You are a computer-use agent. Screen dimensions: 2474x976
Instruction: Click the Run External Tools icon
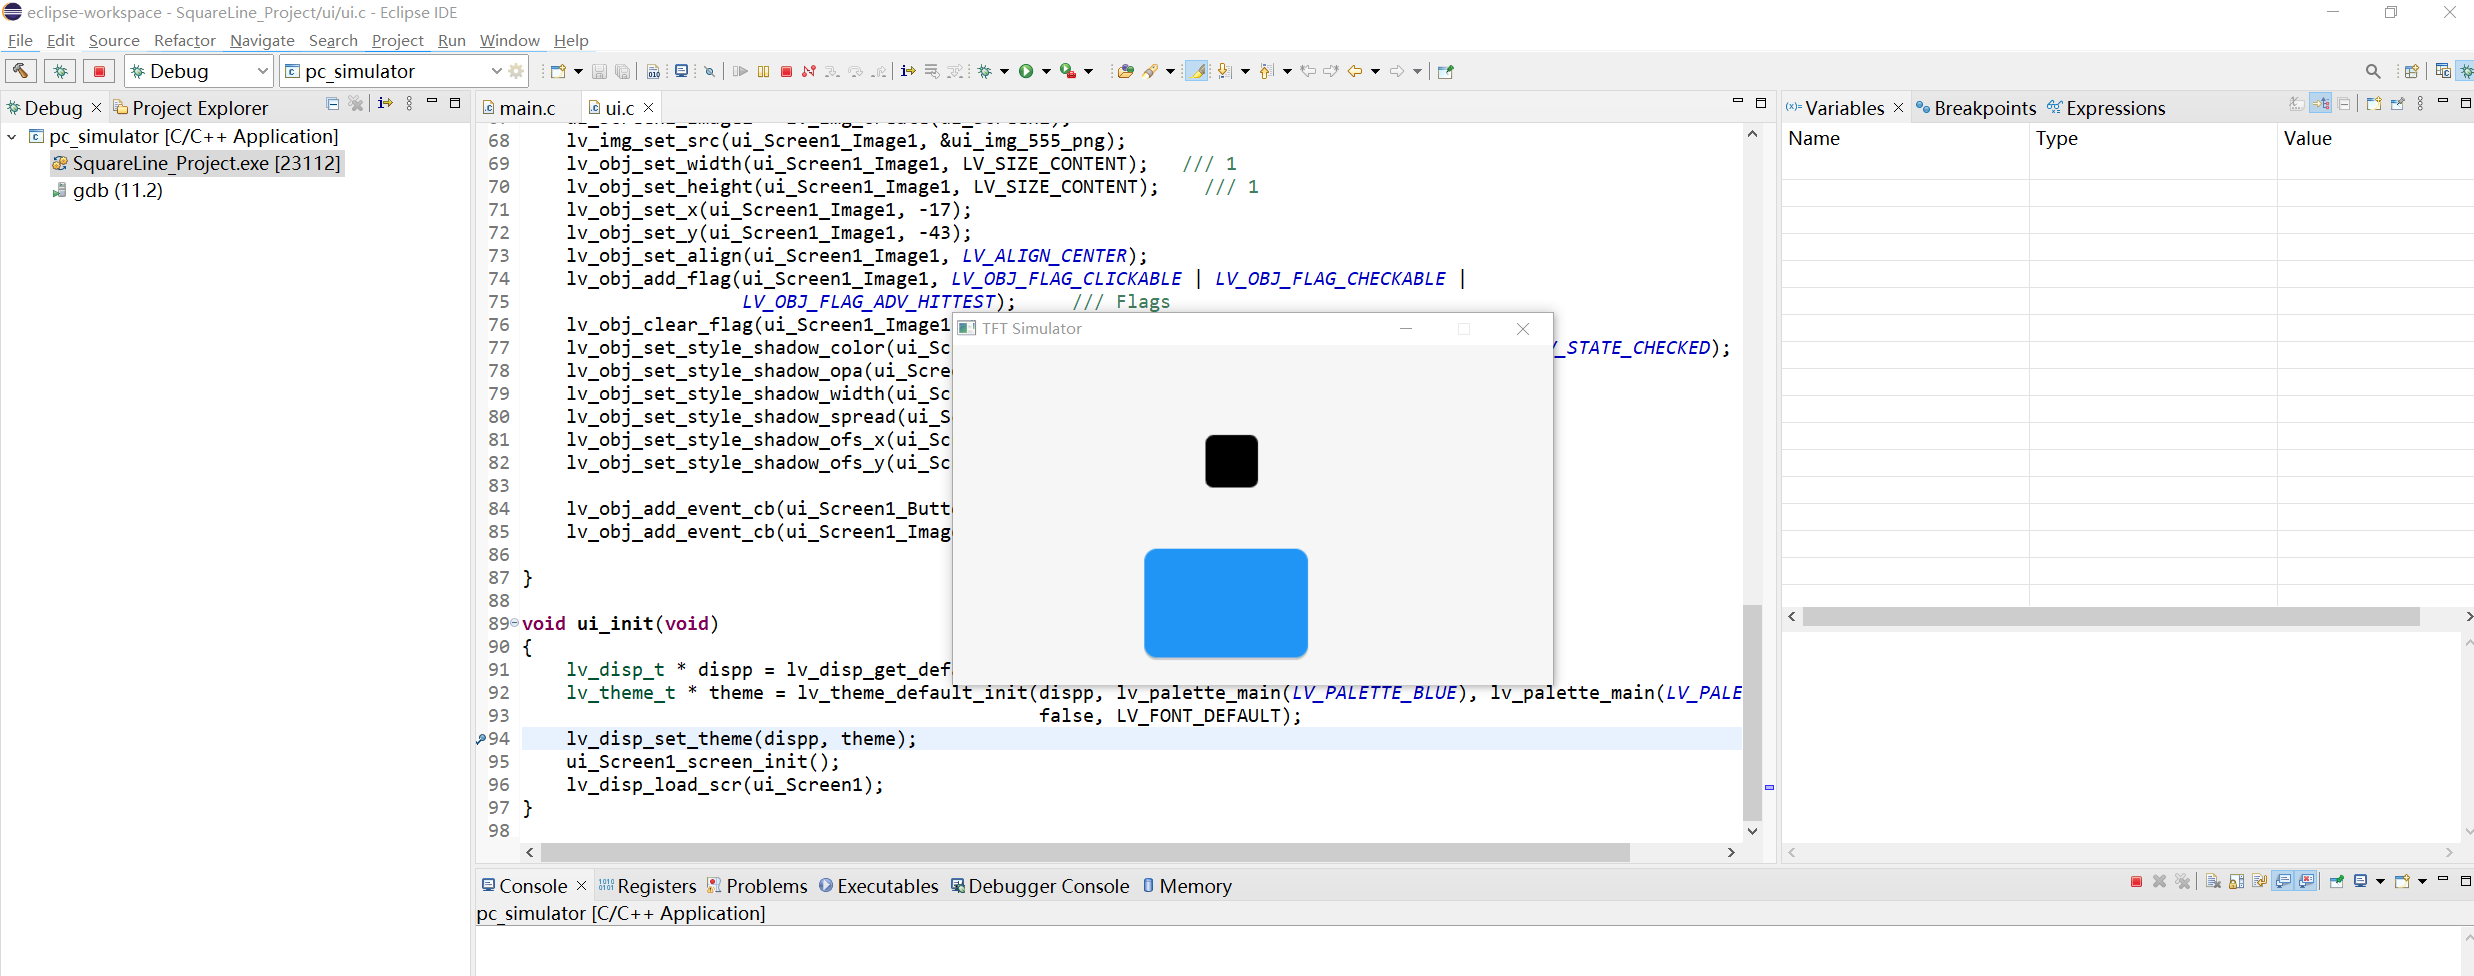tap(1068, 71)
